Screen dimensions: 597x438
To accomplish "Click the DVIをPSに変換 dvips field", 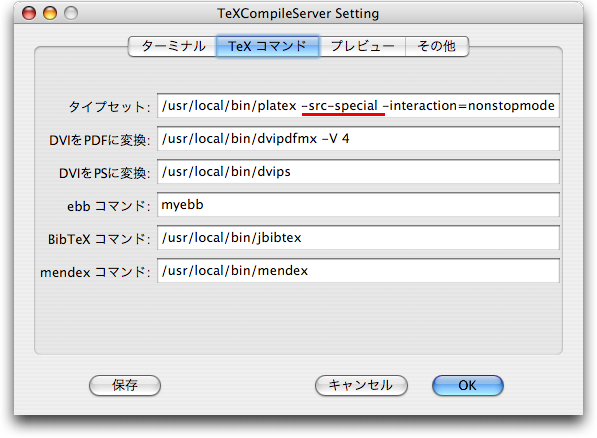I will 358,172.
